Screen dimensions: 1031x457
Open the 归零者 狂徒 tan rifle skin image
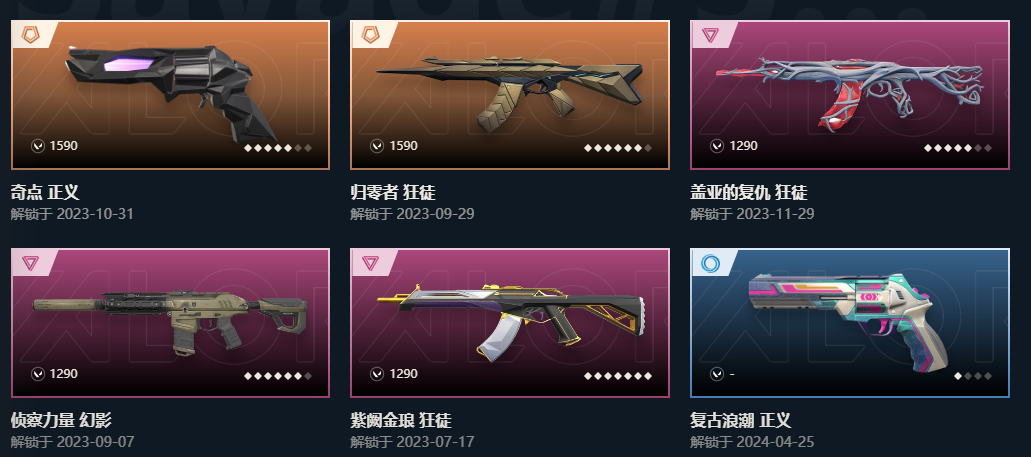click(510, 90)
